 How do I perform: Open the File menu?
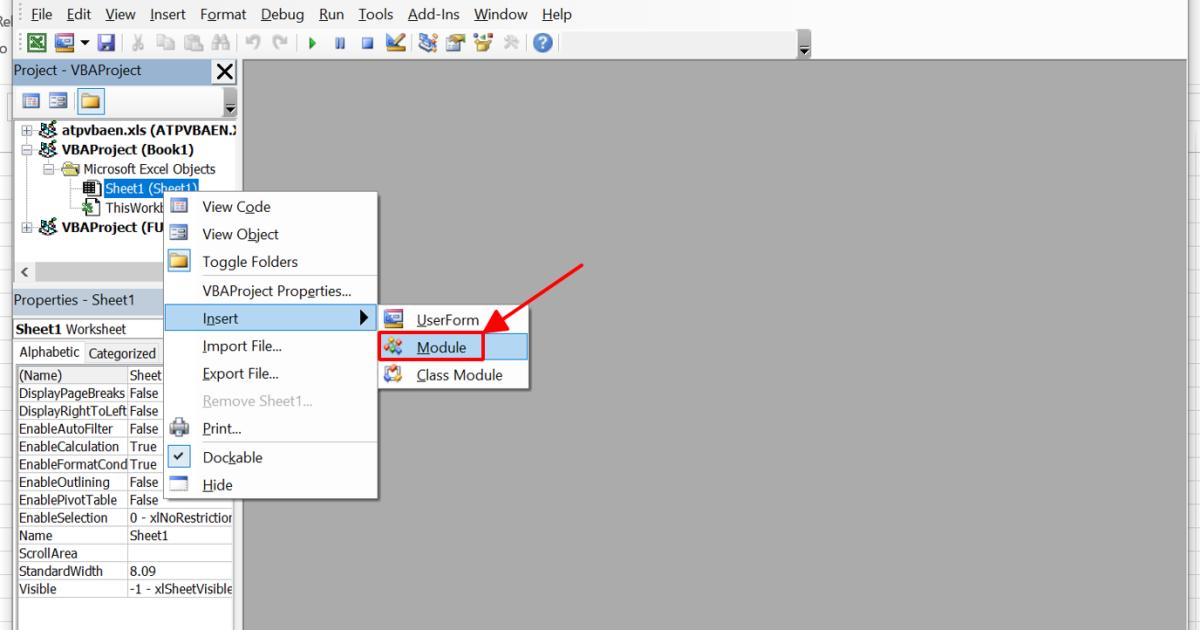coord(42,14)
